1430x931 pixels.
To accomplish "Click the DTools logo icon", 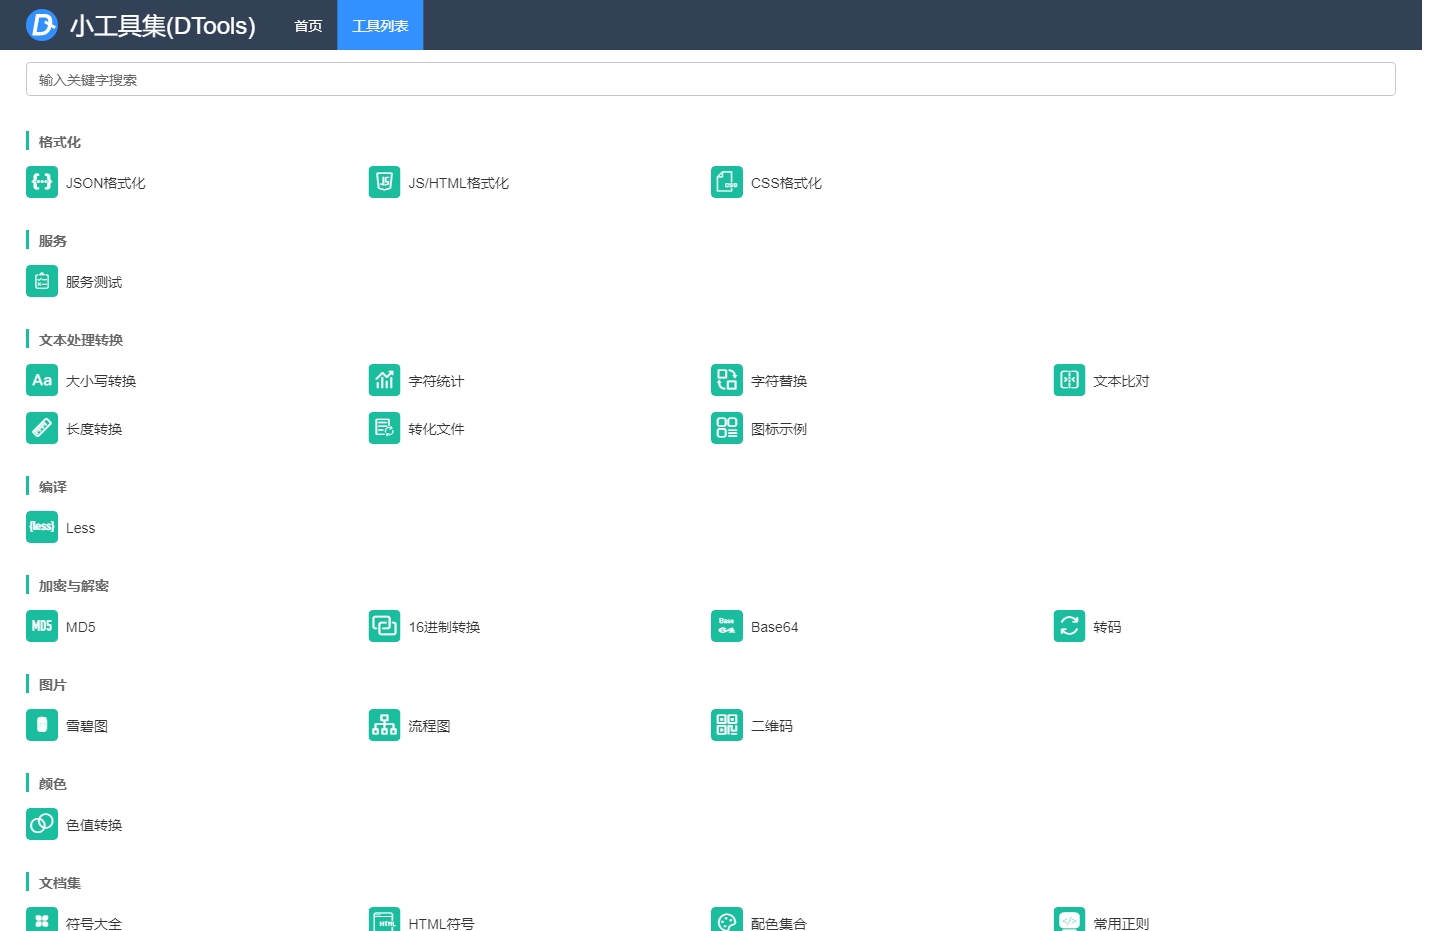I will tap(42, 24).
